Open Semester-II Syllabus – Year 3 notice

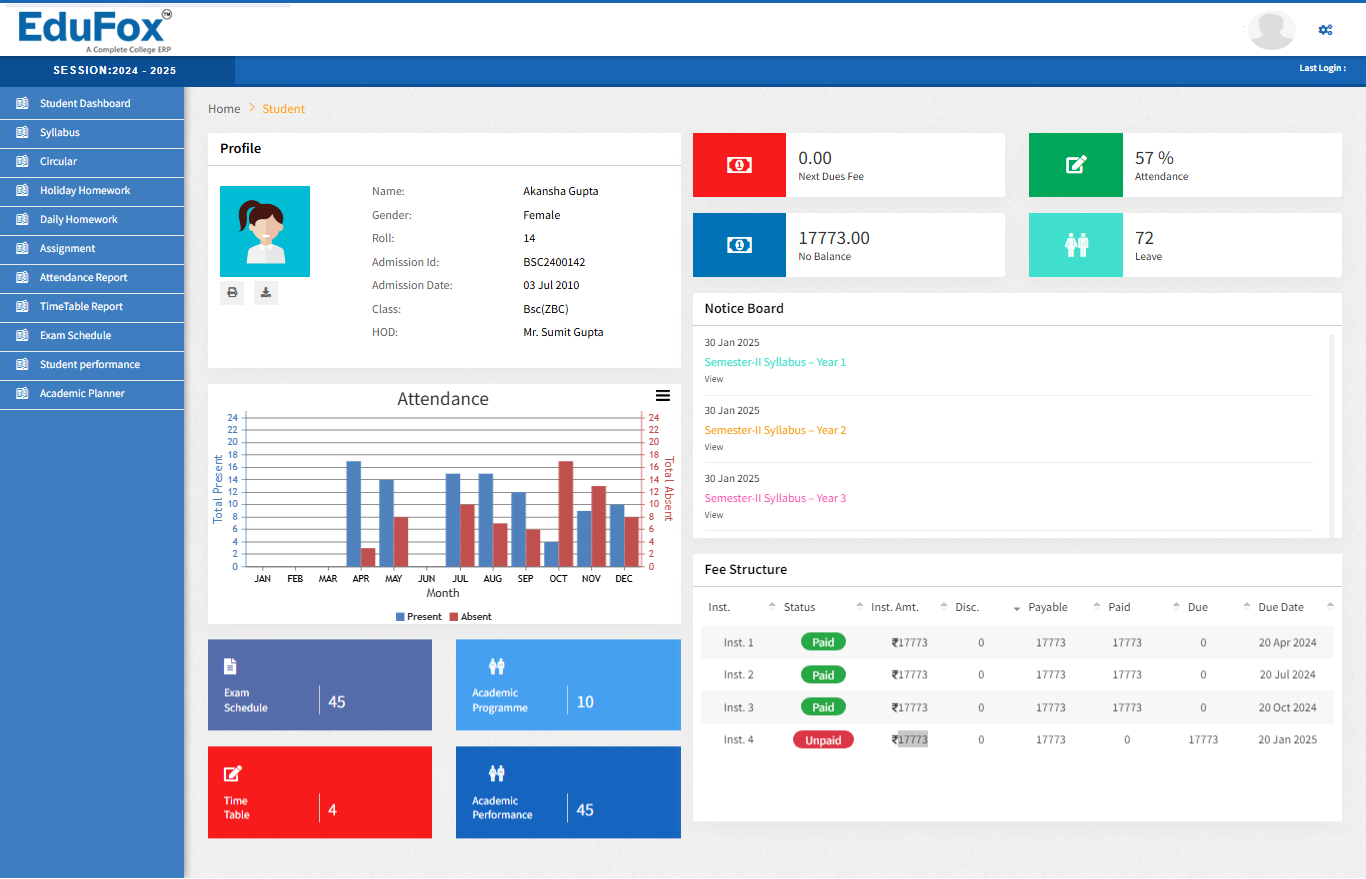pos(775,498)
